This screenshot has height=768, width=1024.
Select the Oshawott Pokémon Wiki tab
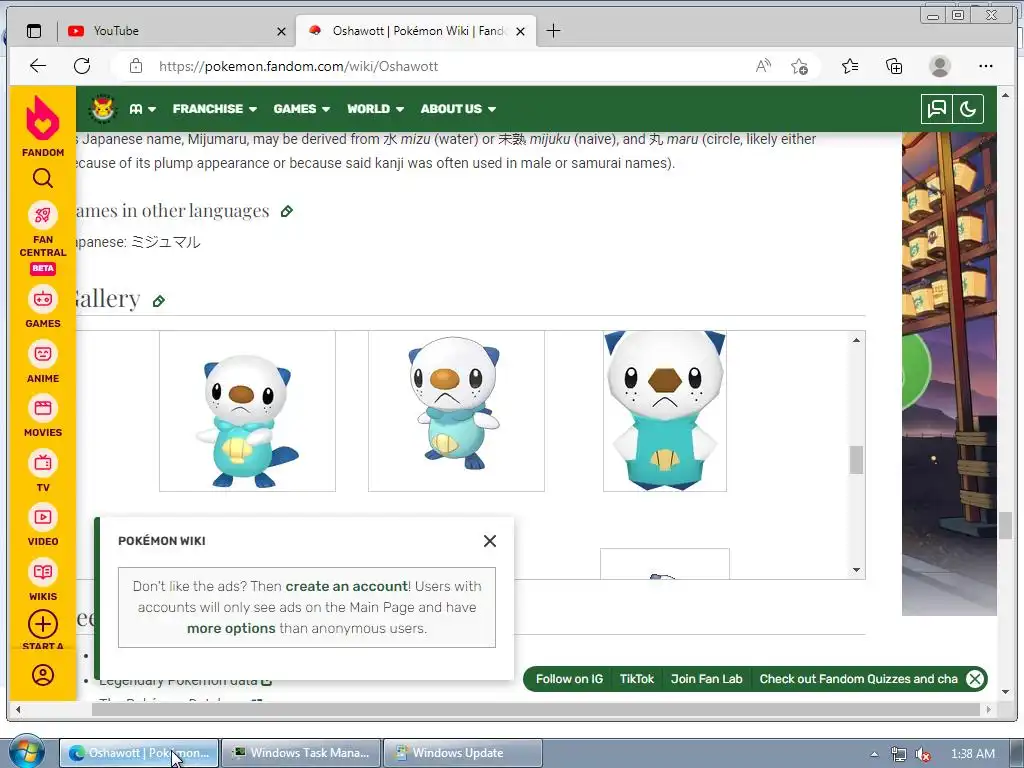415,31
